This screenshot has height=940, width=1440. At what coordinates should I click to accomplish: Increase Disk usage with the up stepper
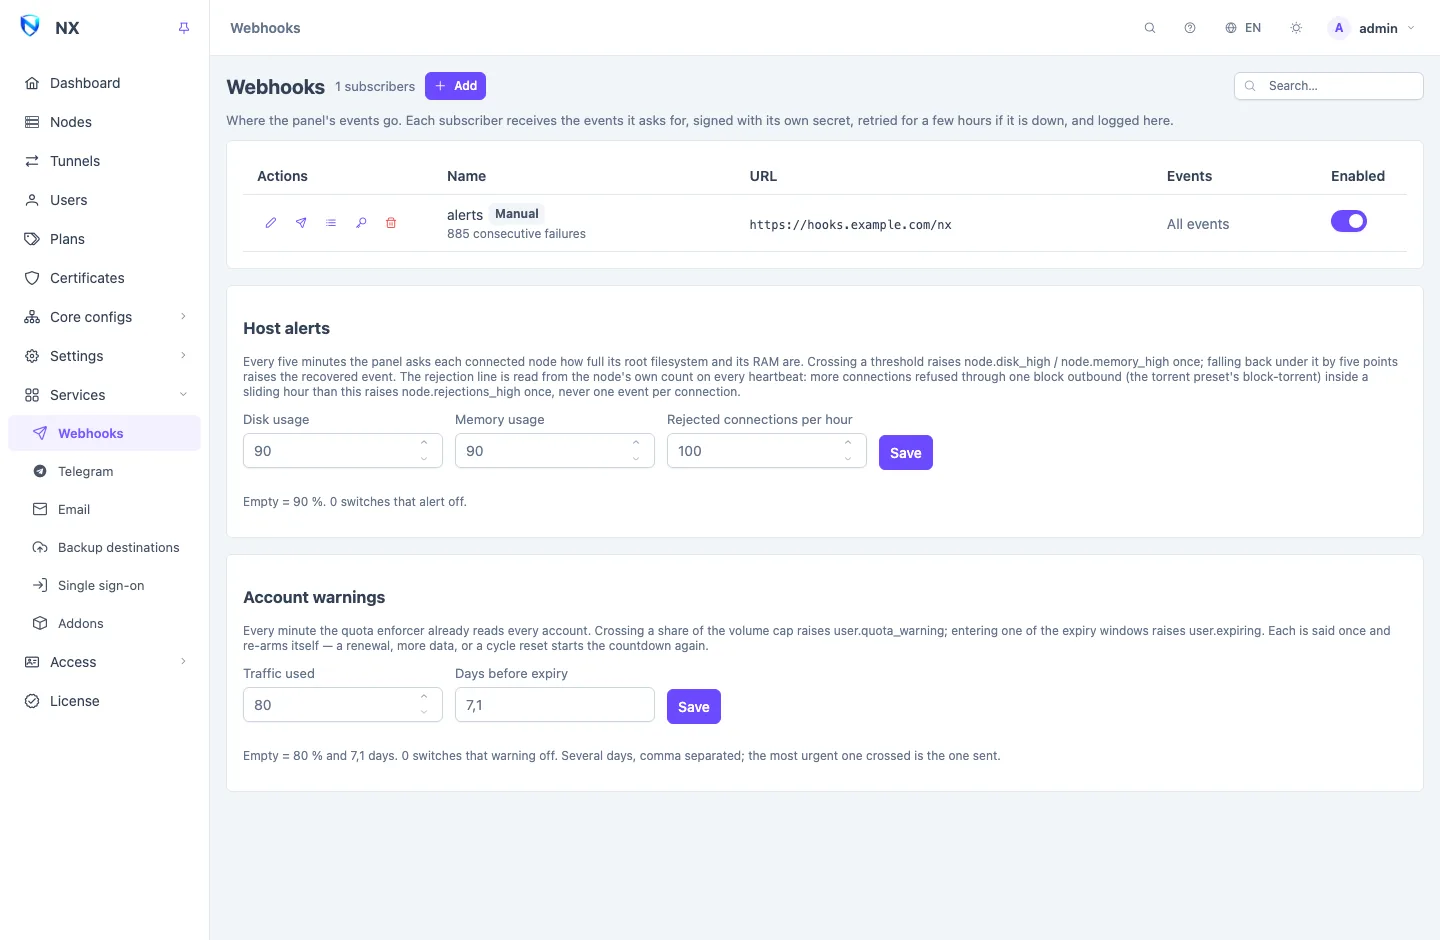tap(424, 443)
